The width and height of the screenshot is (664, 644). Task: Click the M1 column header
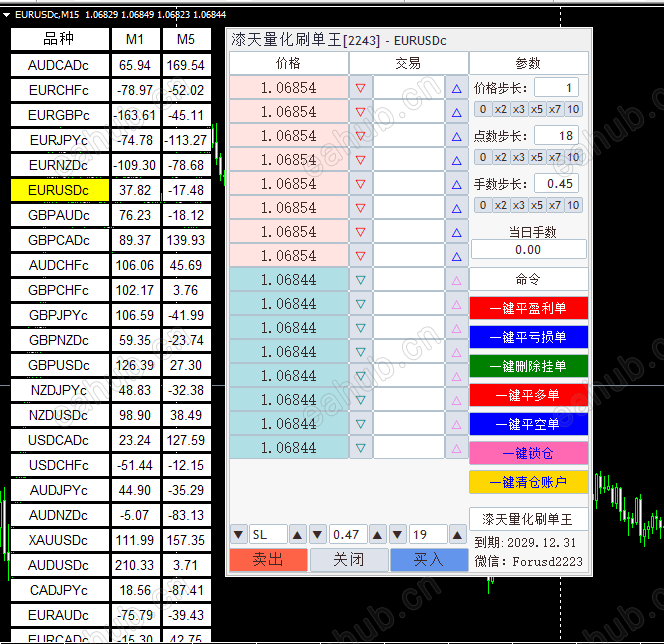pos(136,39)
